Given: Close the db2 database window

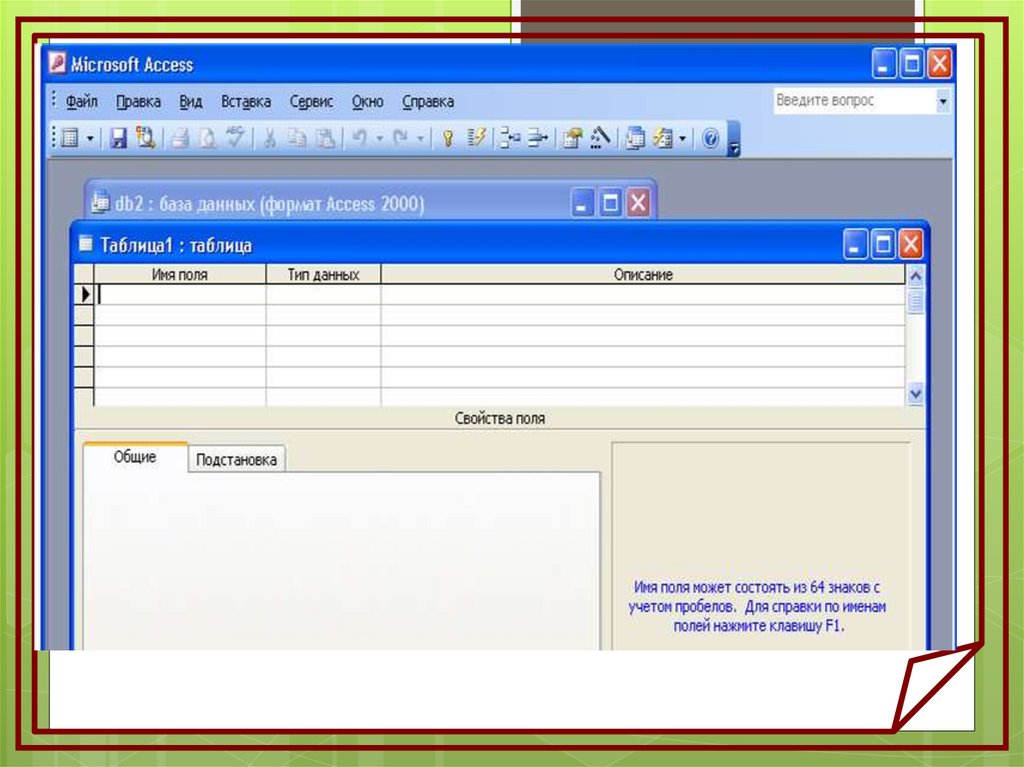Looking at the screenshot, I should tap(638, 203).
